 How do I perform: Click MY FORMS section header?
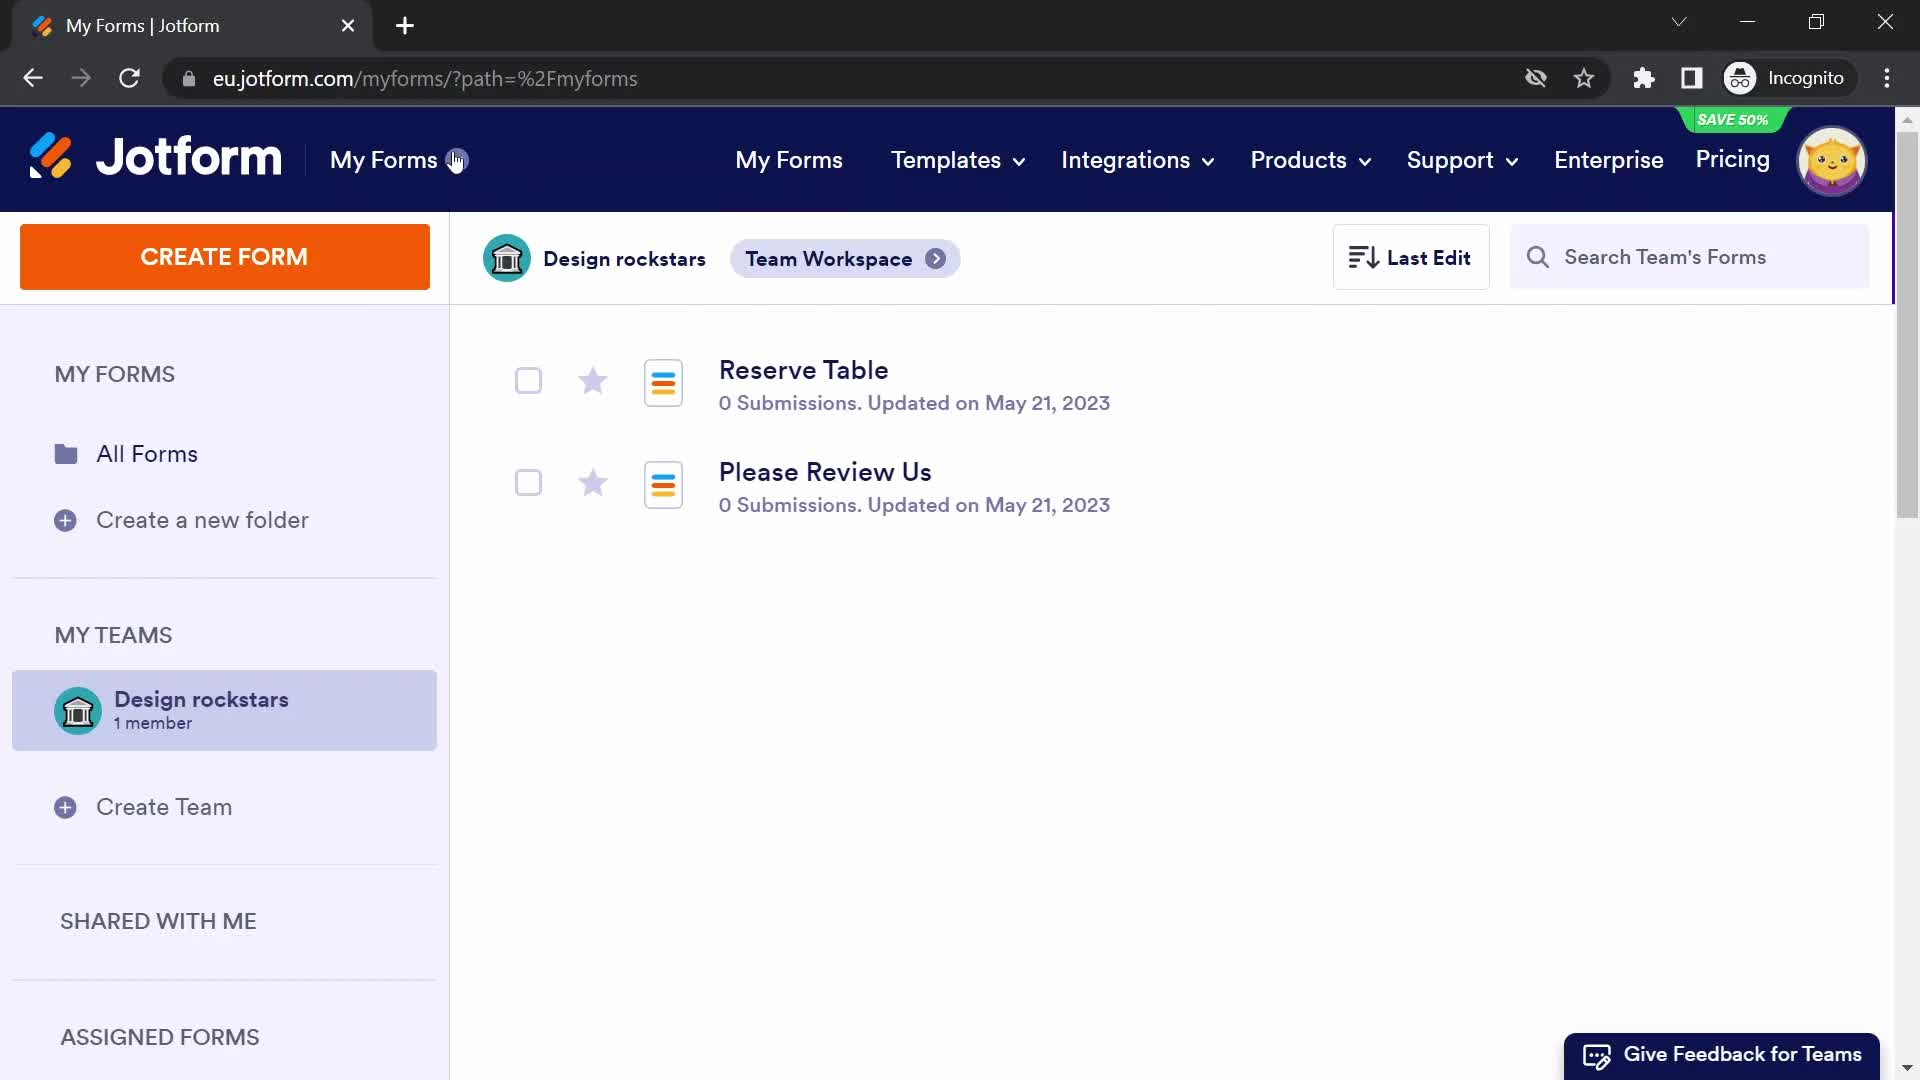[x=115, y=374]
